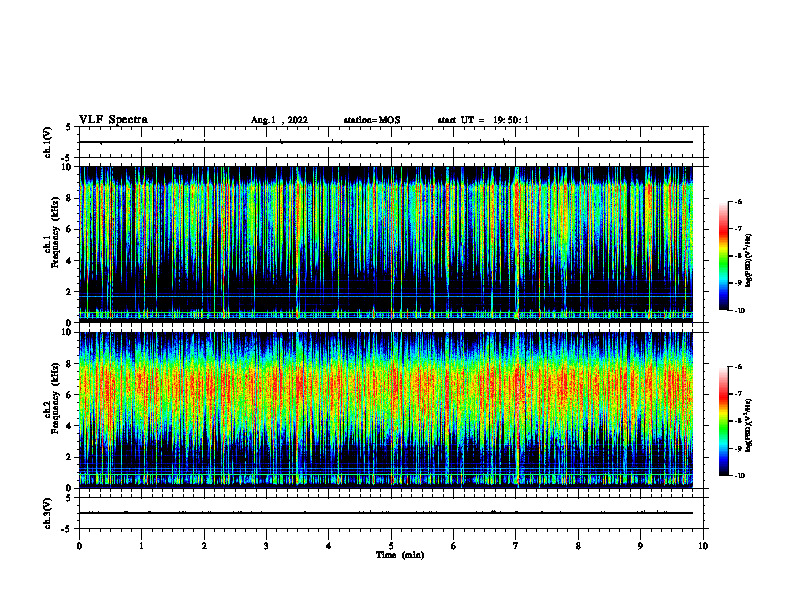Viewport: 792px width, 612px height.
Task: Click the "3" tick on time axis
Action: (x=266, y=546)
